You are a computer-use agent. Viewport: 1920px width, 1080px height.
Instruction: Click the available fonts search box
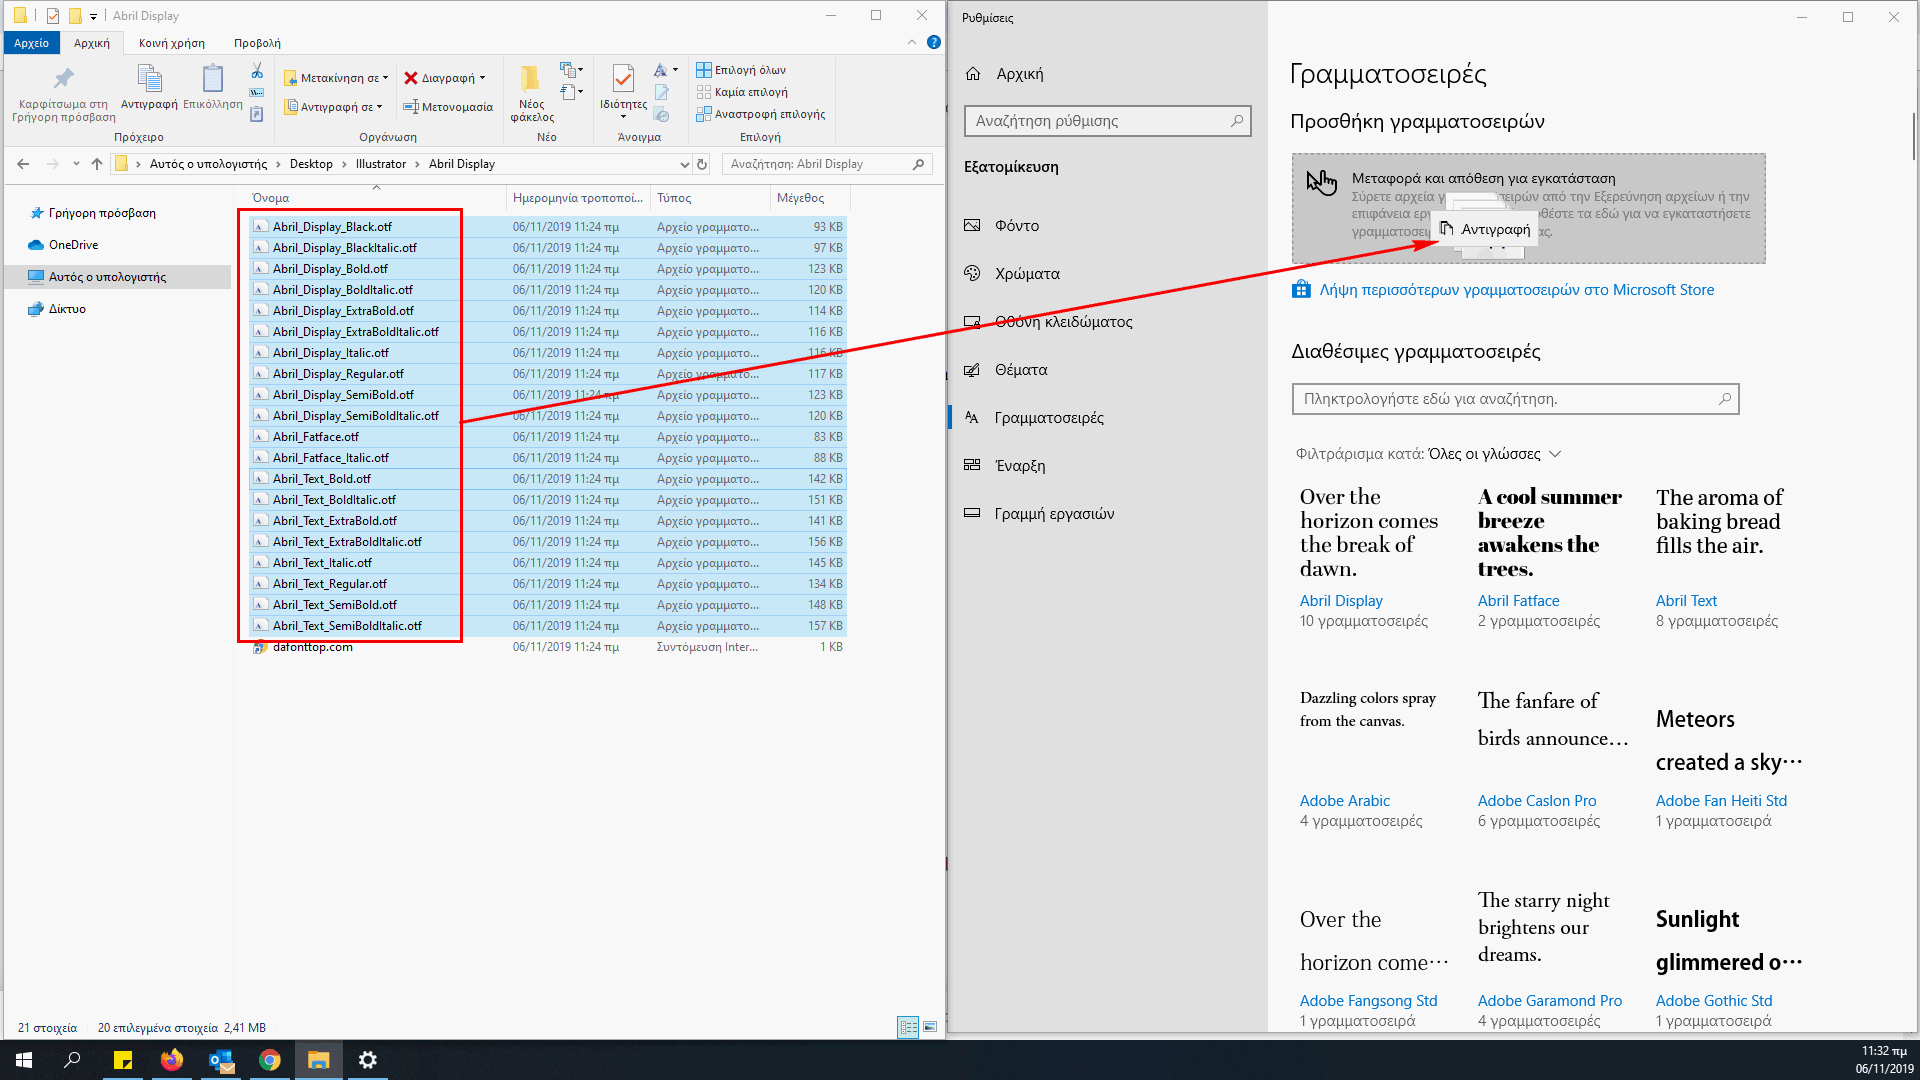pos(1515,399)
